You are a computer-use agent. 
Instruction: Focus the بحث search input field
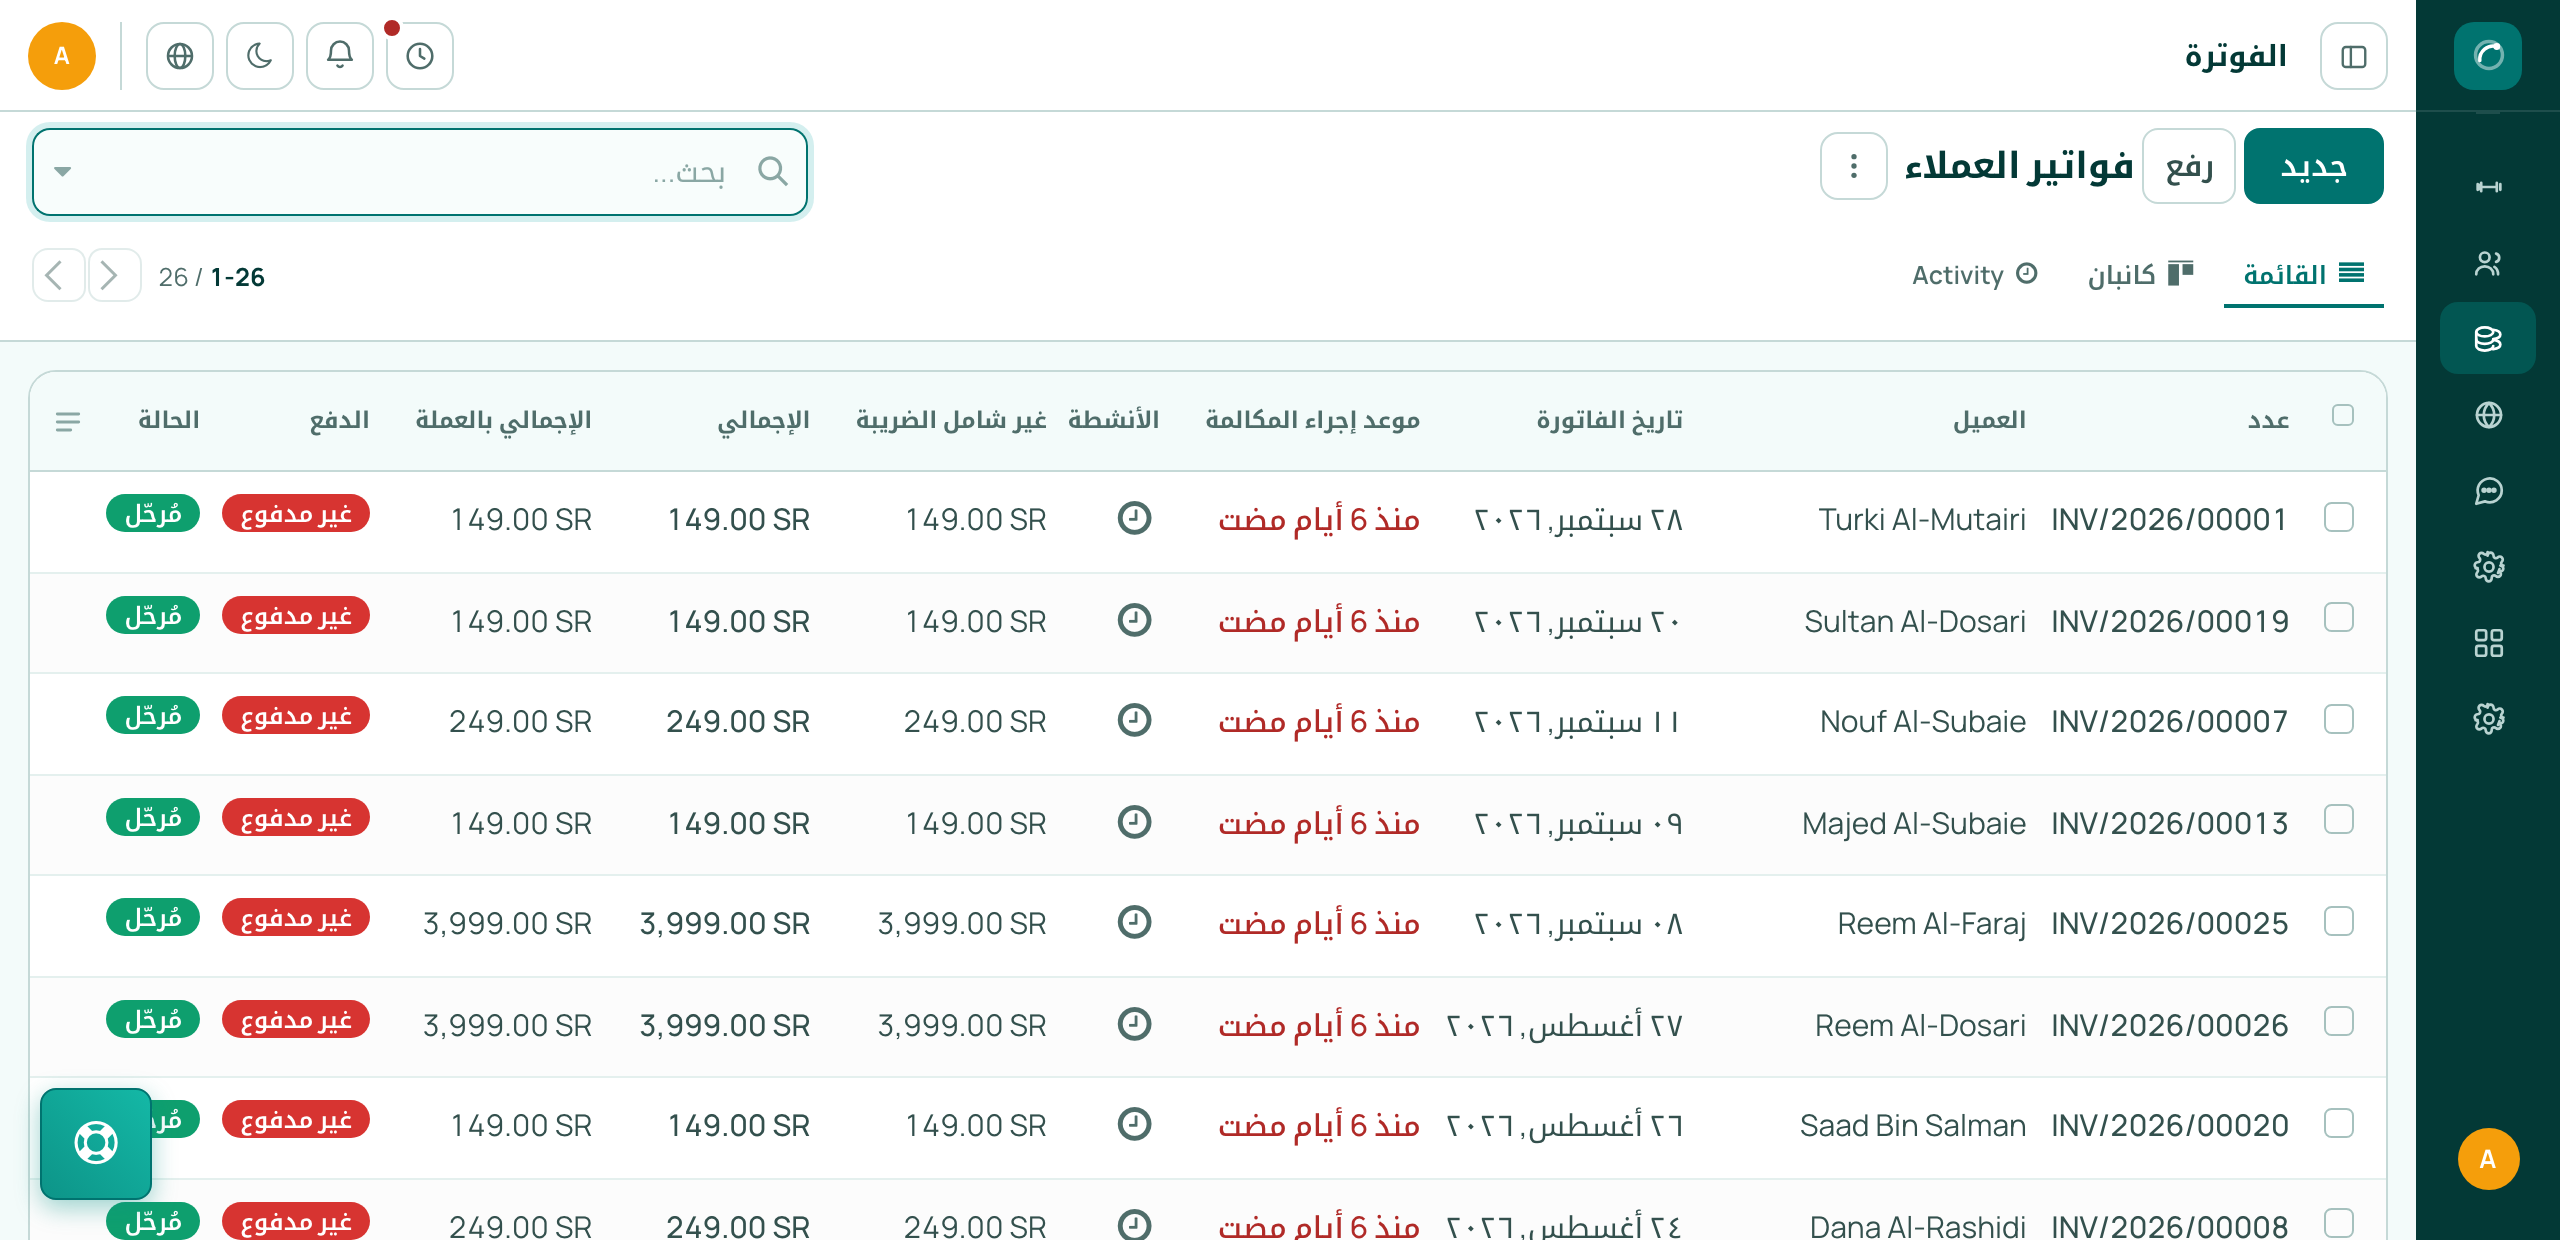420,171
